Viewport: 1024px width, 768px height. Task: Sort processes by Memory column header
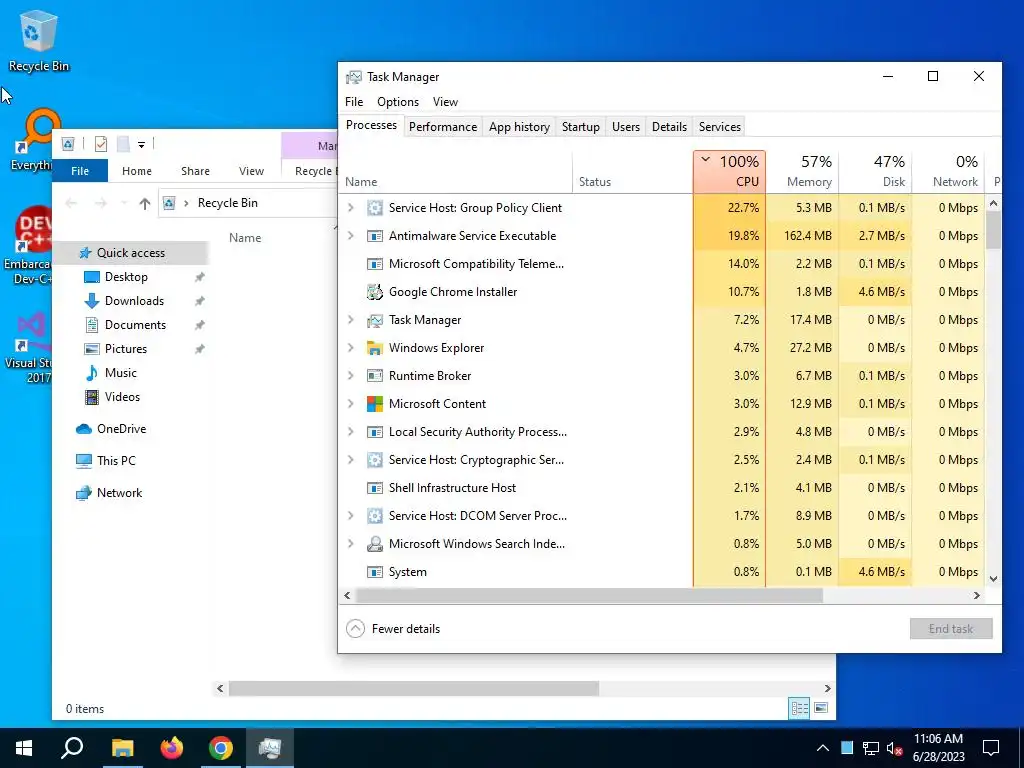(803, 171)
